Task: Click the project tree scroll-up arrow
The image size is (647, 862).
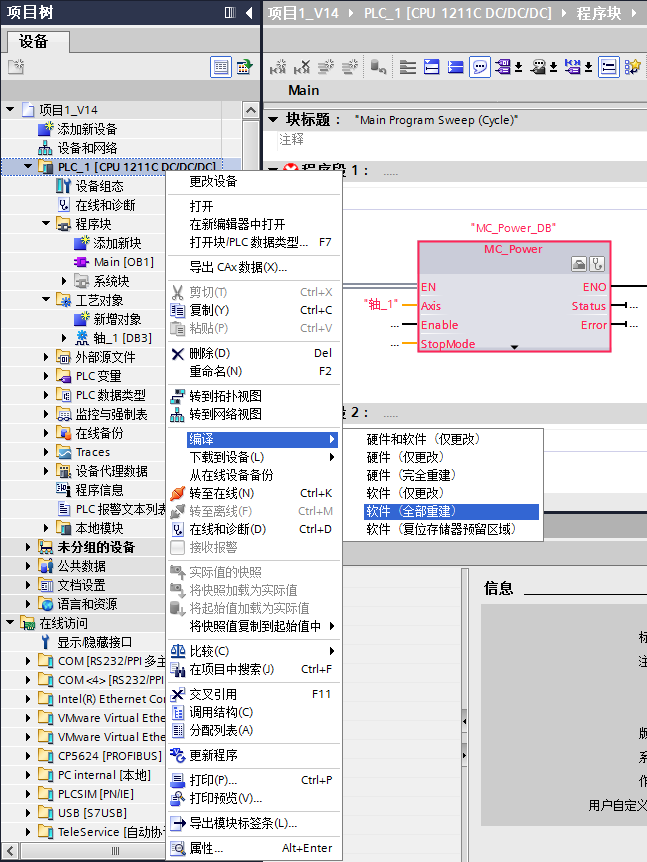Action: click(x=251, y=110)
